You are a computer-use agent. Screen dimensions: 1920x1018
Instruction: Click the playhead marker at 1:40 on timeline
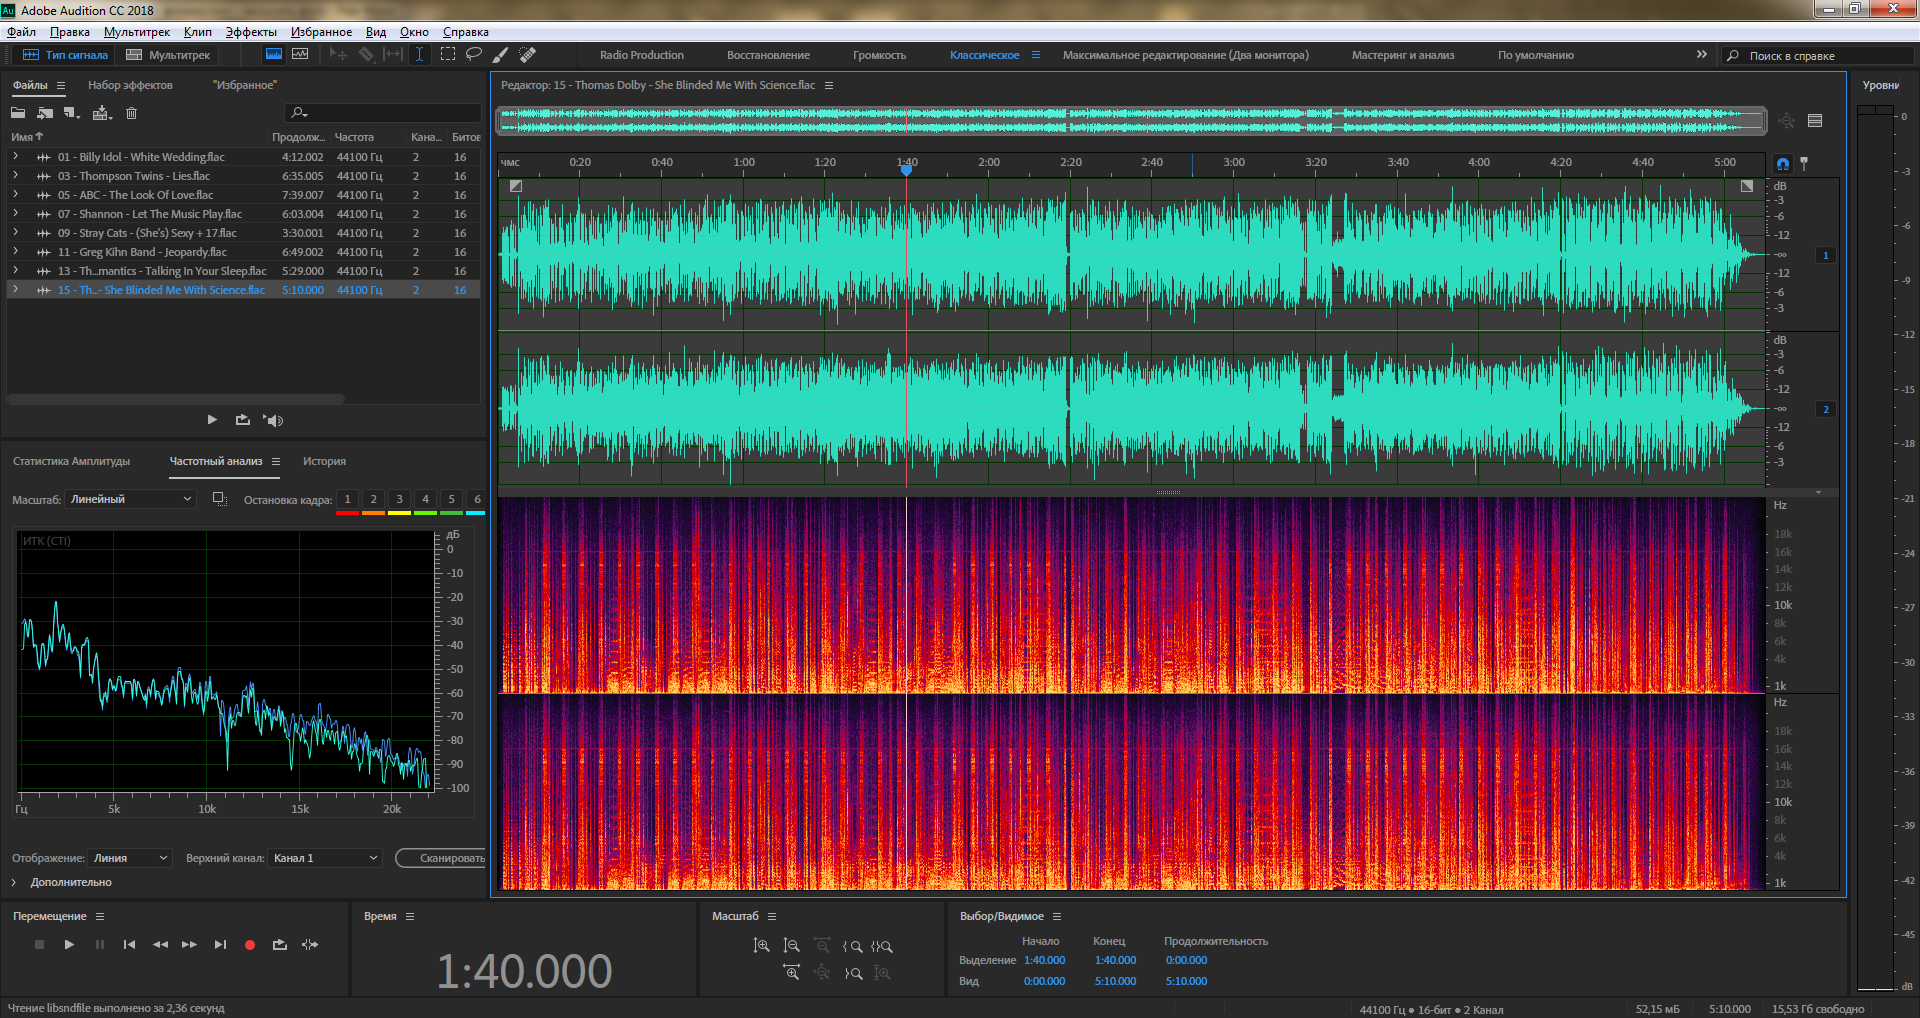(x=906, y=170)
